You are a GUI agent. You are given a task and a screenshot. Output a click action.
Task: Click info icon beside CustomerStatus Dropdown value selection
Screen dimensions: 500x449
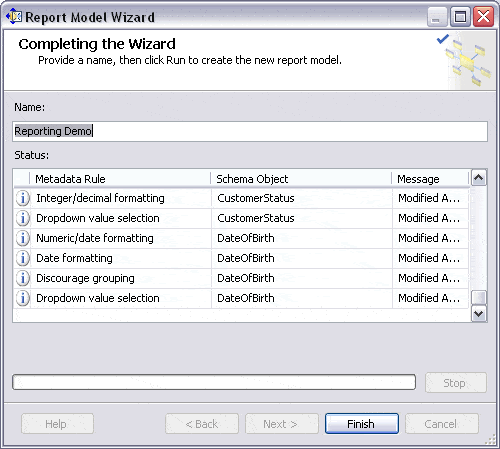(x=23, y=218)
